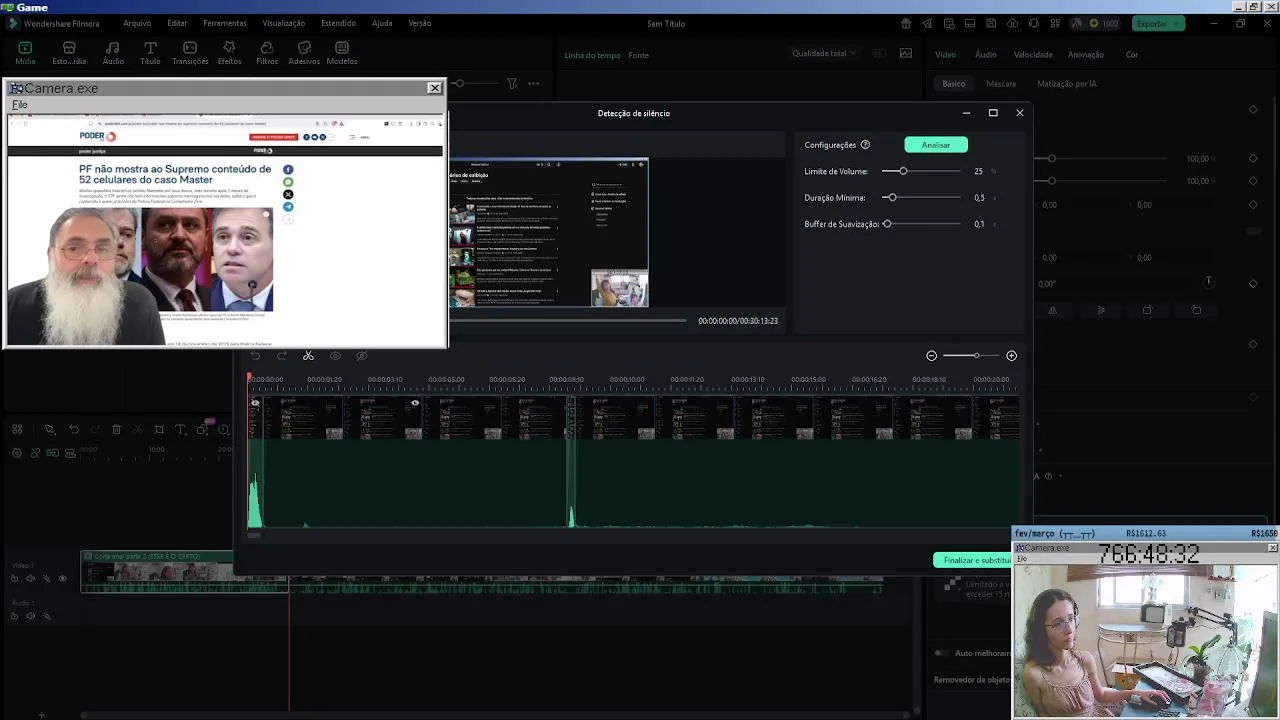Open the Efeitos library tab
The width and height of the screenshot is (1280, 720).
point(229,53)
